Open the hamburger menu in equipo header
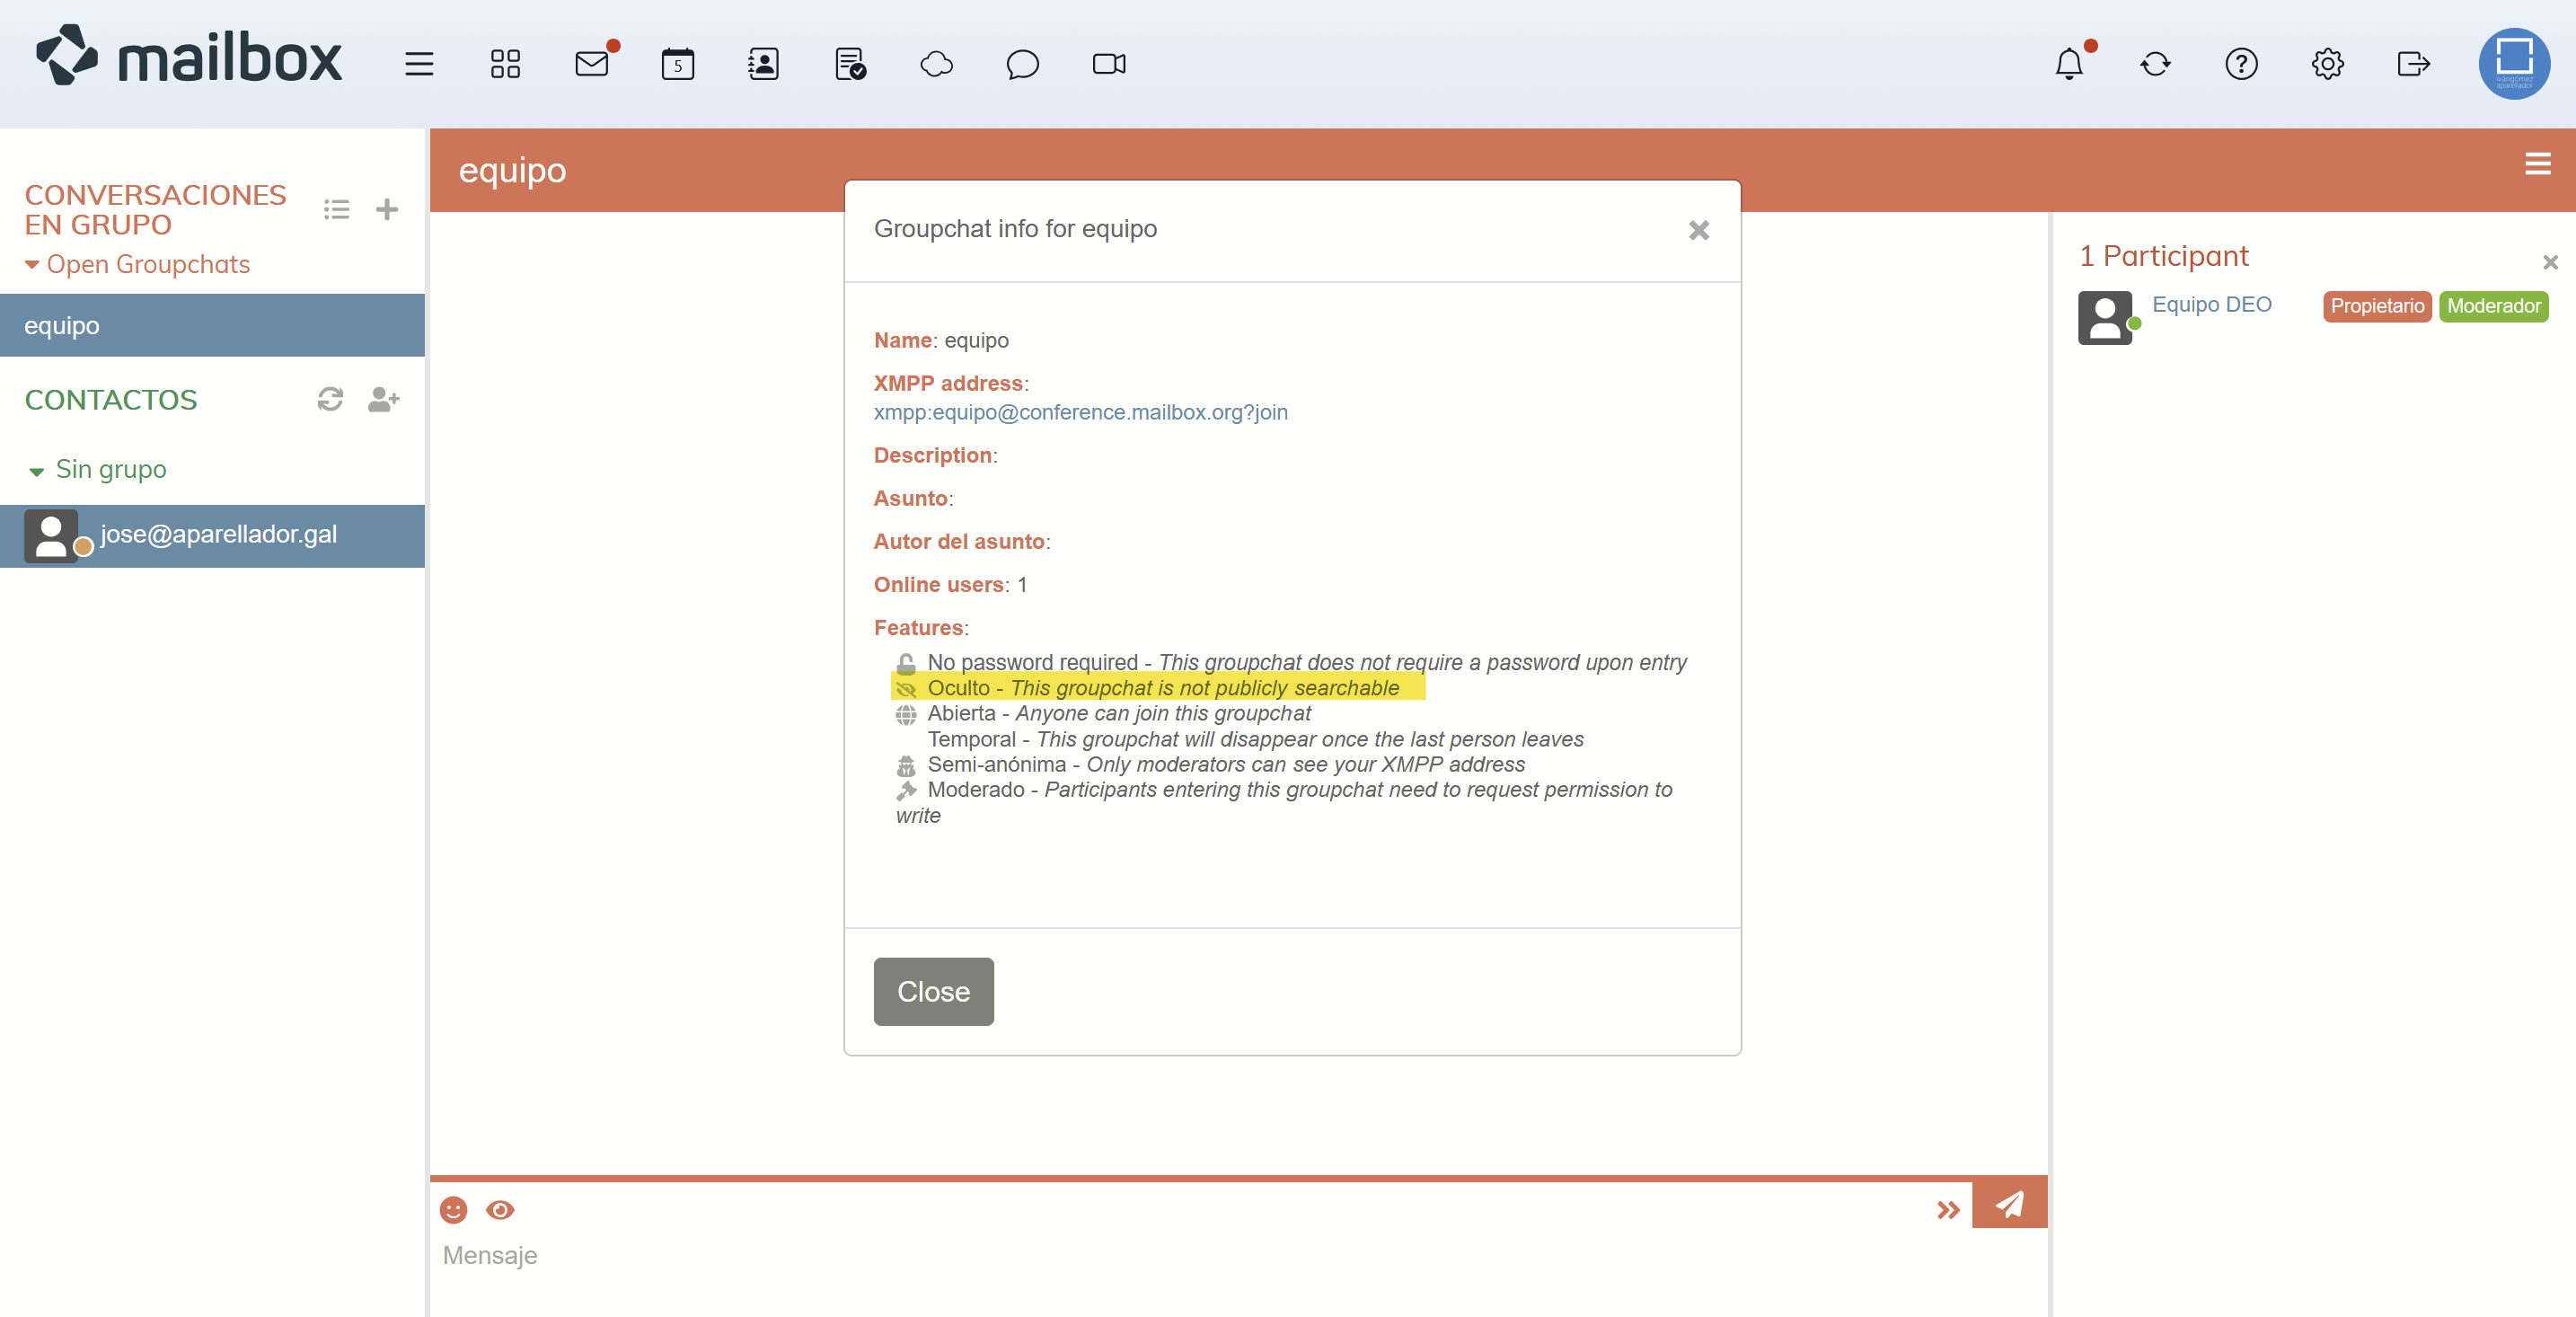 pos(2537,163)
